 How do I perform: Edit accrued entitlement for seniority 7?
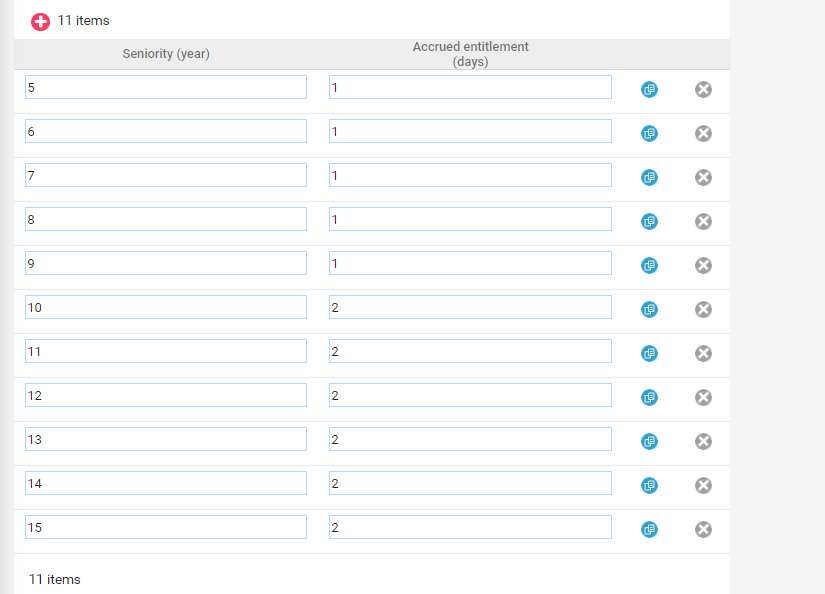(x=470, y=175)
